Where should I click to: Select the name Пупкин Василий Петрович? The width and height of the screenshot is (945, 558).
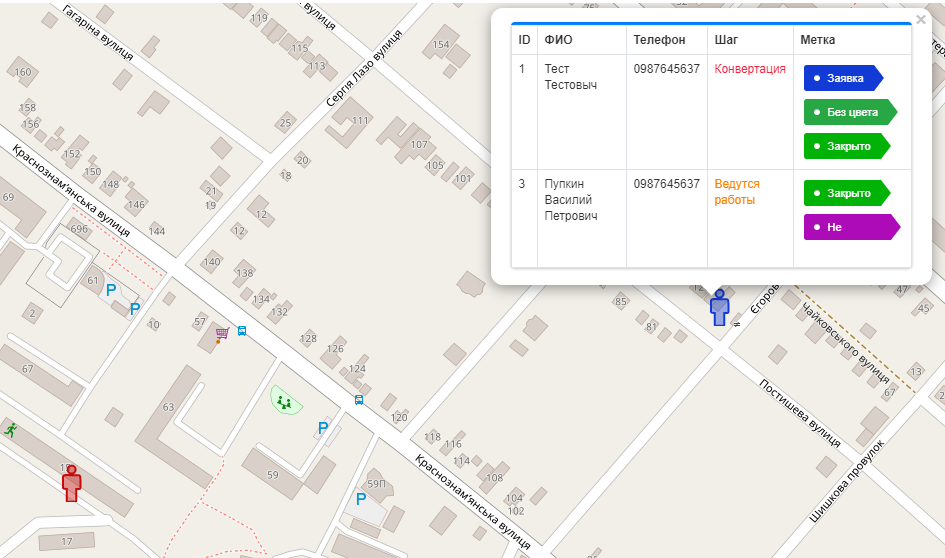(x=571, y=199)
